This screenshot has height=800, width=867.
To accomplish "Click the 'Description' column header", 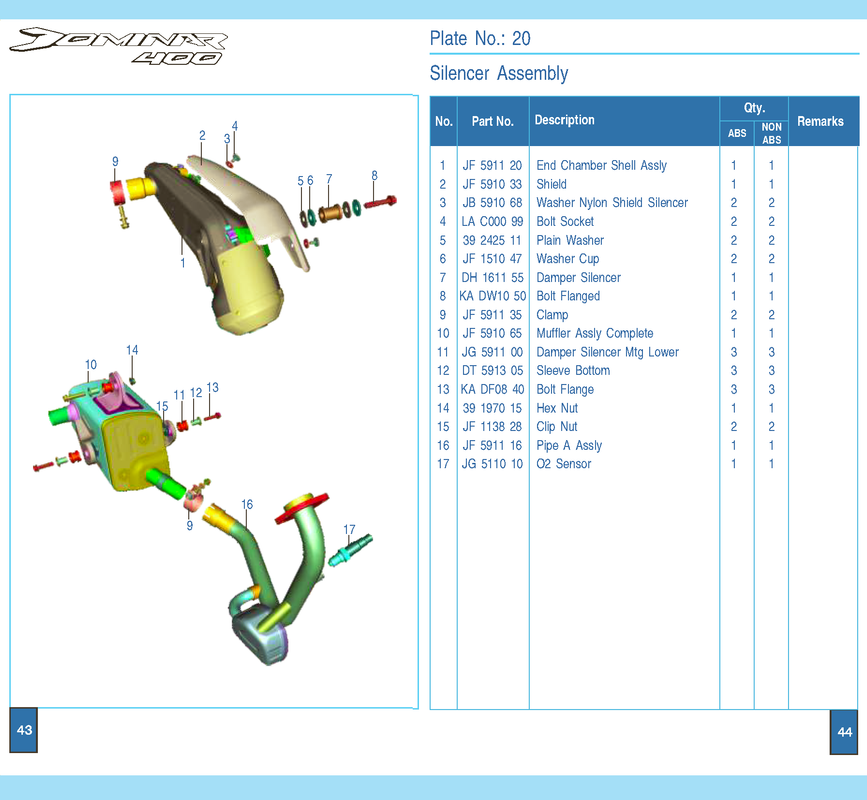I will pos(565,120).
